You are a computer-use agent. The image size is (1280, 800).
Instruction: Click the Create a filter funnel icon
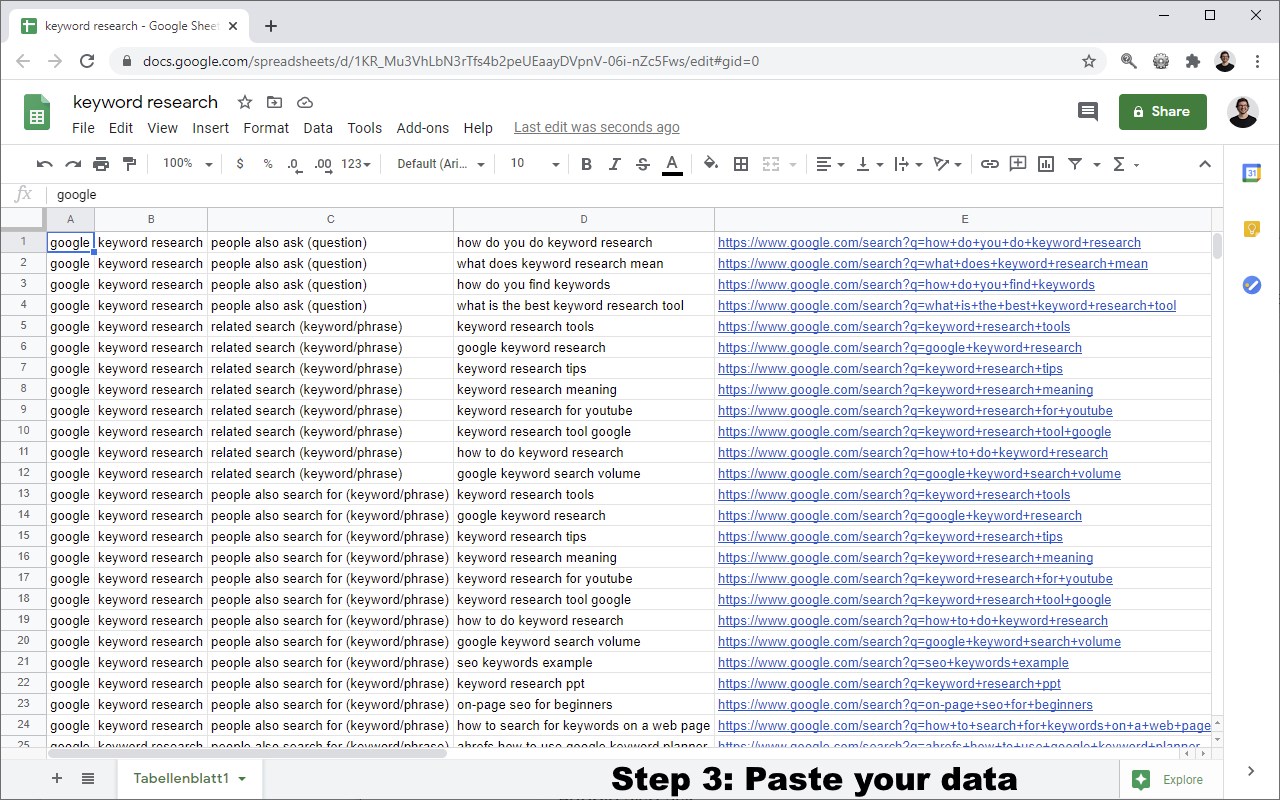coord(1075,164)
